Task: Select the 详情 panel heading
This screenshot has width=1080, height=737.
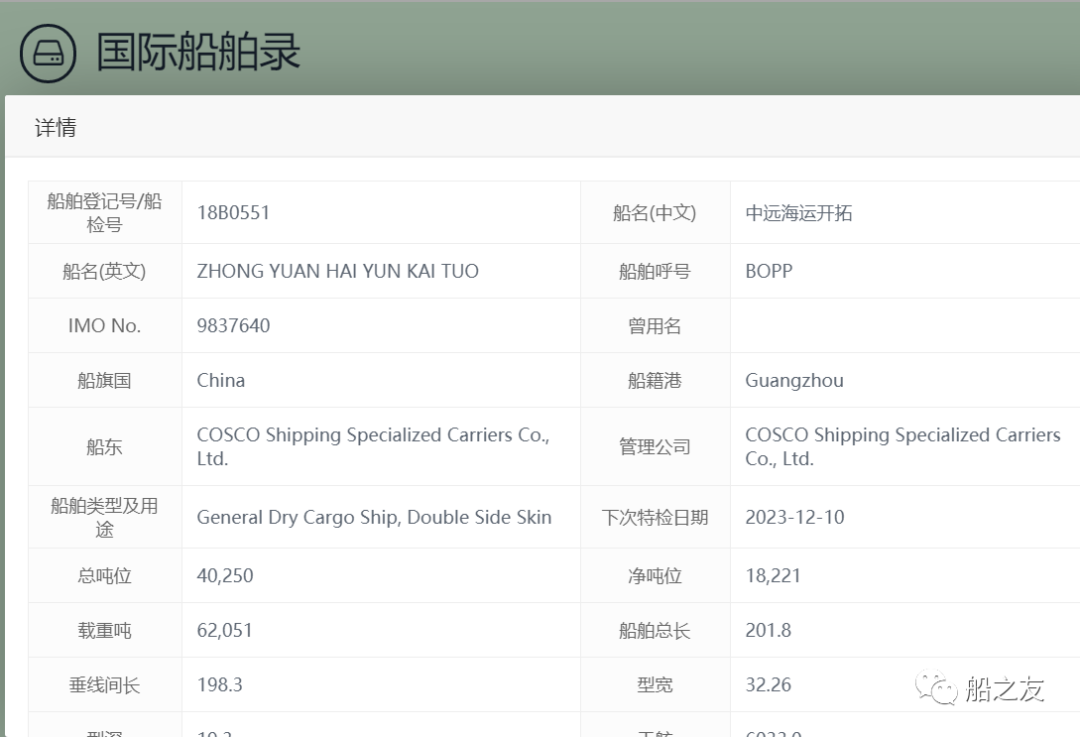Action: (56, 127)
